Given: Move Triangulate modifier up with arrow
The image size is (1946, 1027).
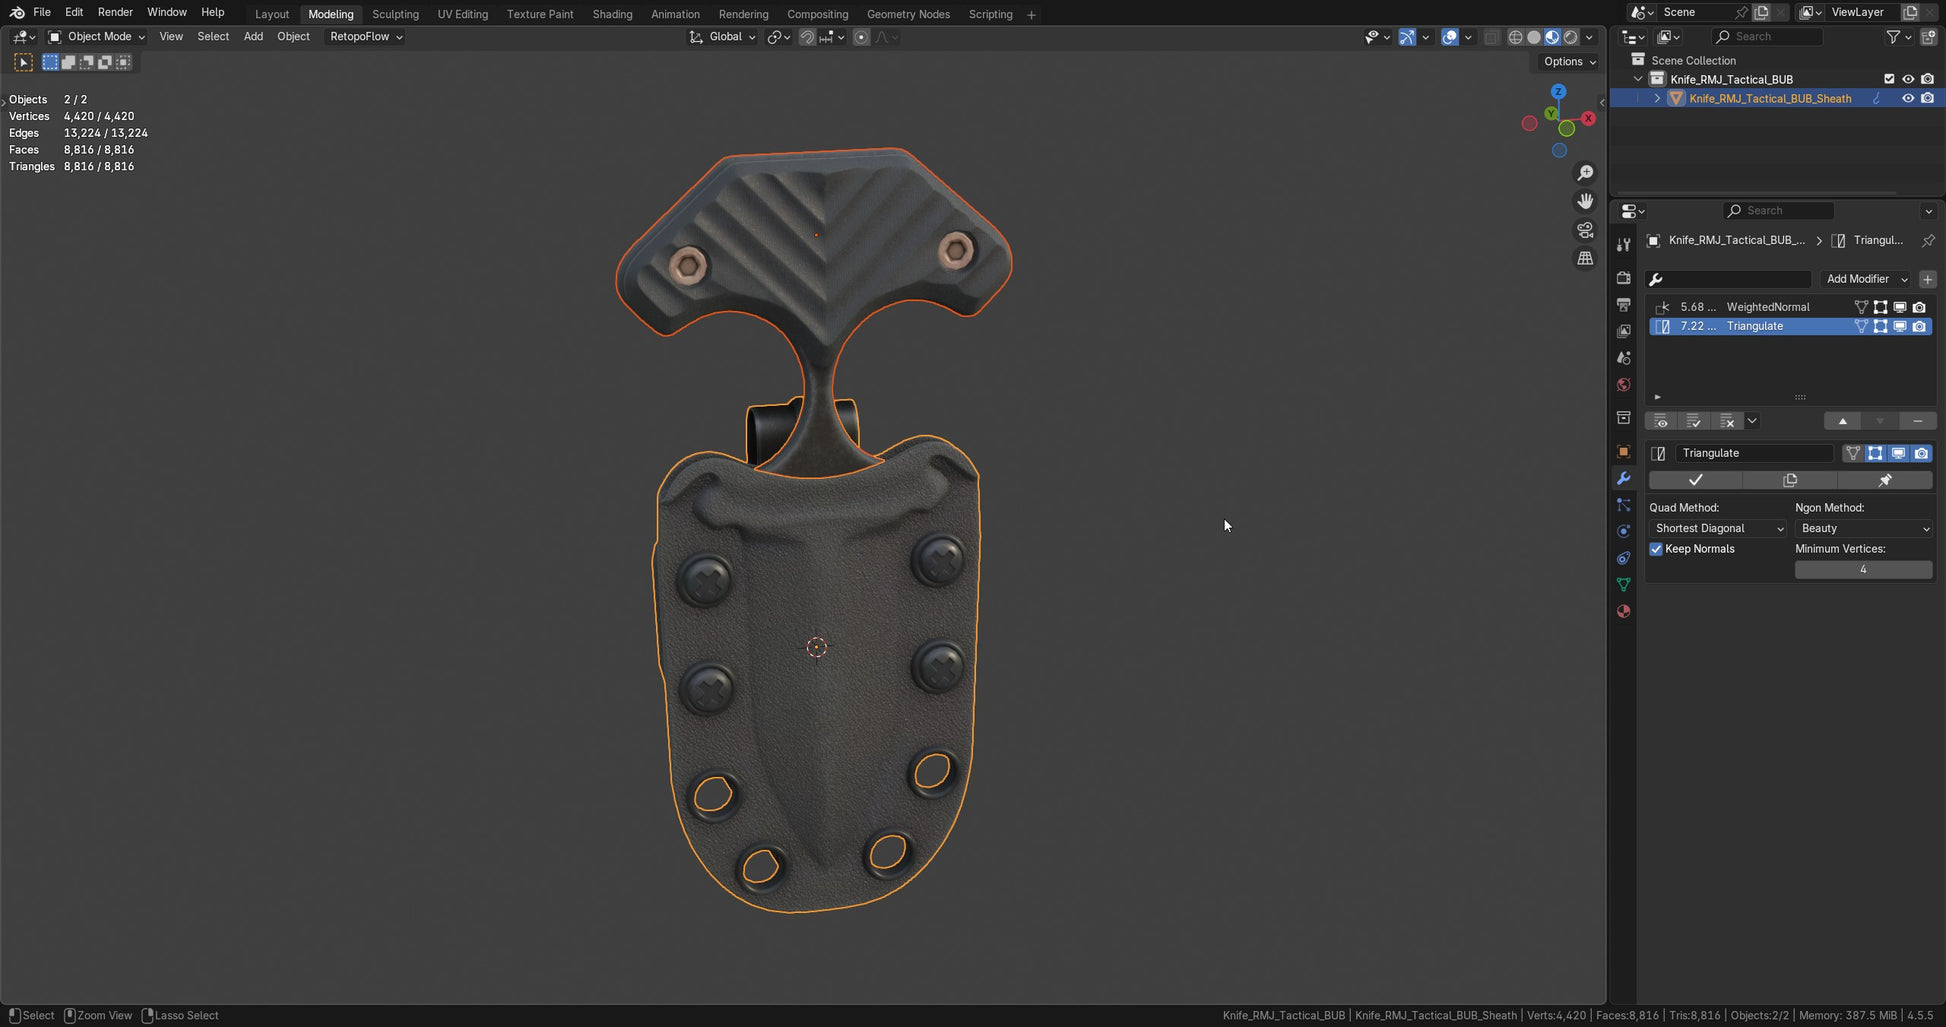Looking at the screenshot, I should pos(1842,421).
